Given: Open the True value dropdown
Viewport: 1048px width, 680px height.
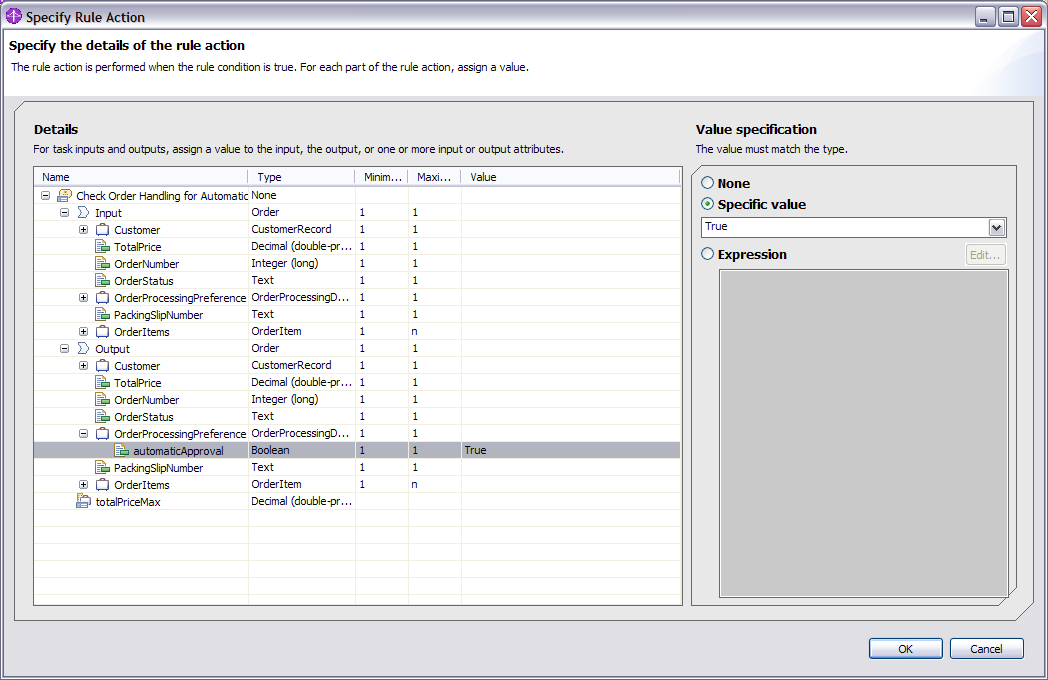Looking at the screenshot, I should pyautogui.click(x=995, y=227).
